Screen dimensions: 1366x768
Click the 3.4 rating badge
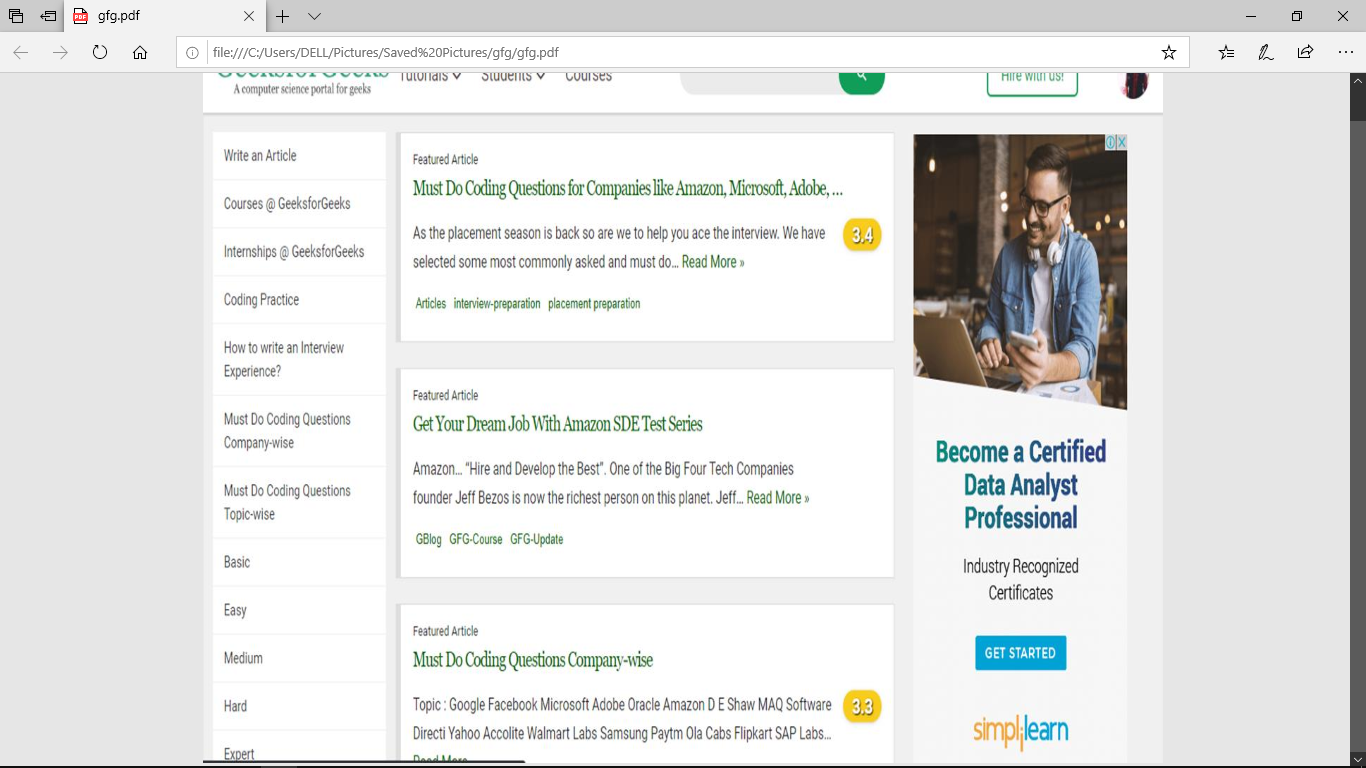tap(862, 235)
